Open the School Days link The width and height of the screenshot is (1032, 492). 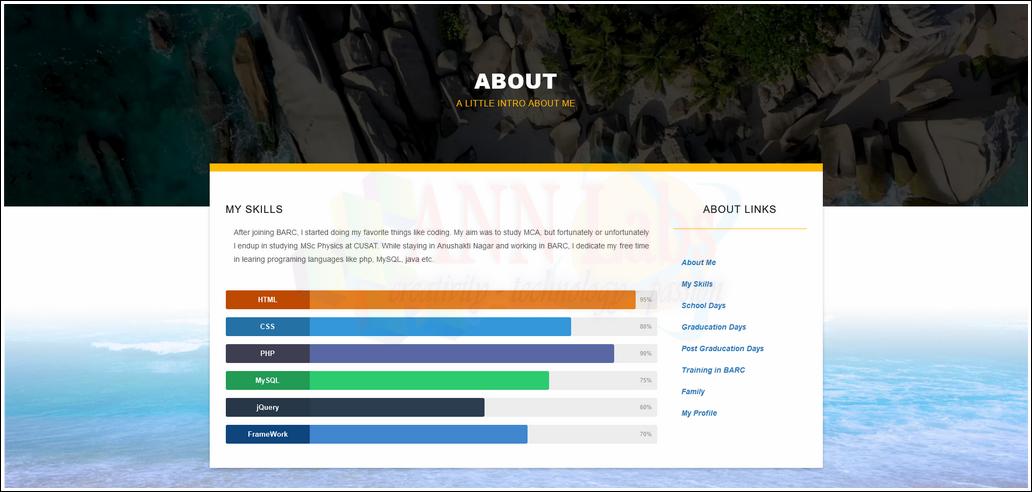coord(703,306)
